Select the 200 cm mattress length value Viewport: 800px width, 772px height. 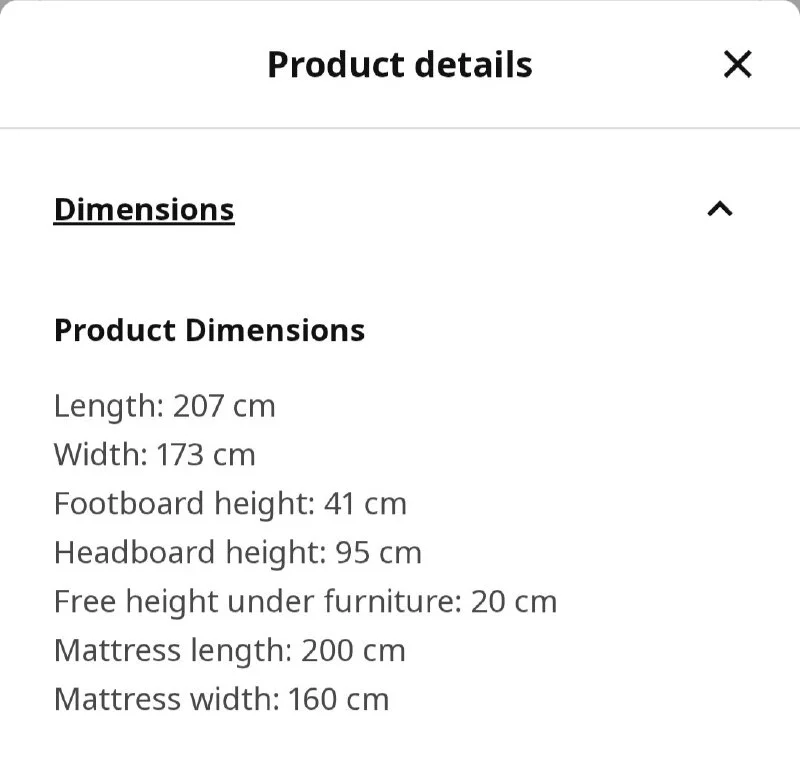click(x=352, y=650)
